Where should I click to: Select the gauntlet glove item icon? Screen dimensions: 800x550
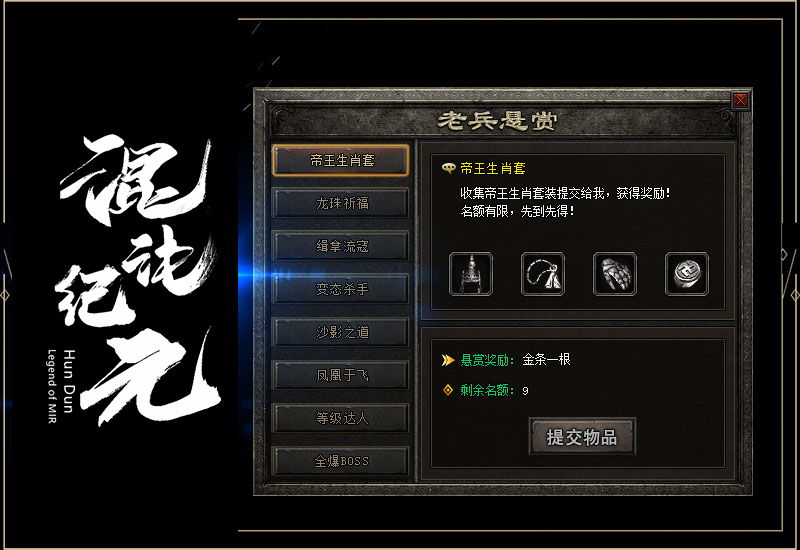pyautogui.click(x=614, y=274)
